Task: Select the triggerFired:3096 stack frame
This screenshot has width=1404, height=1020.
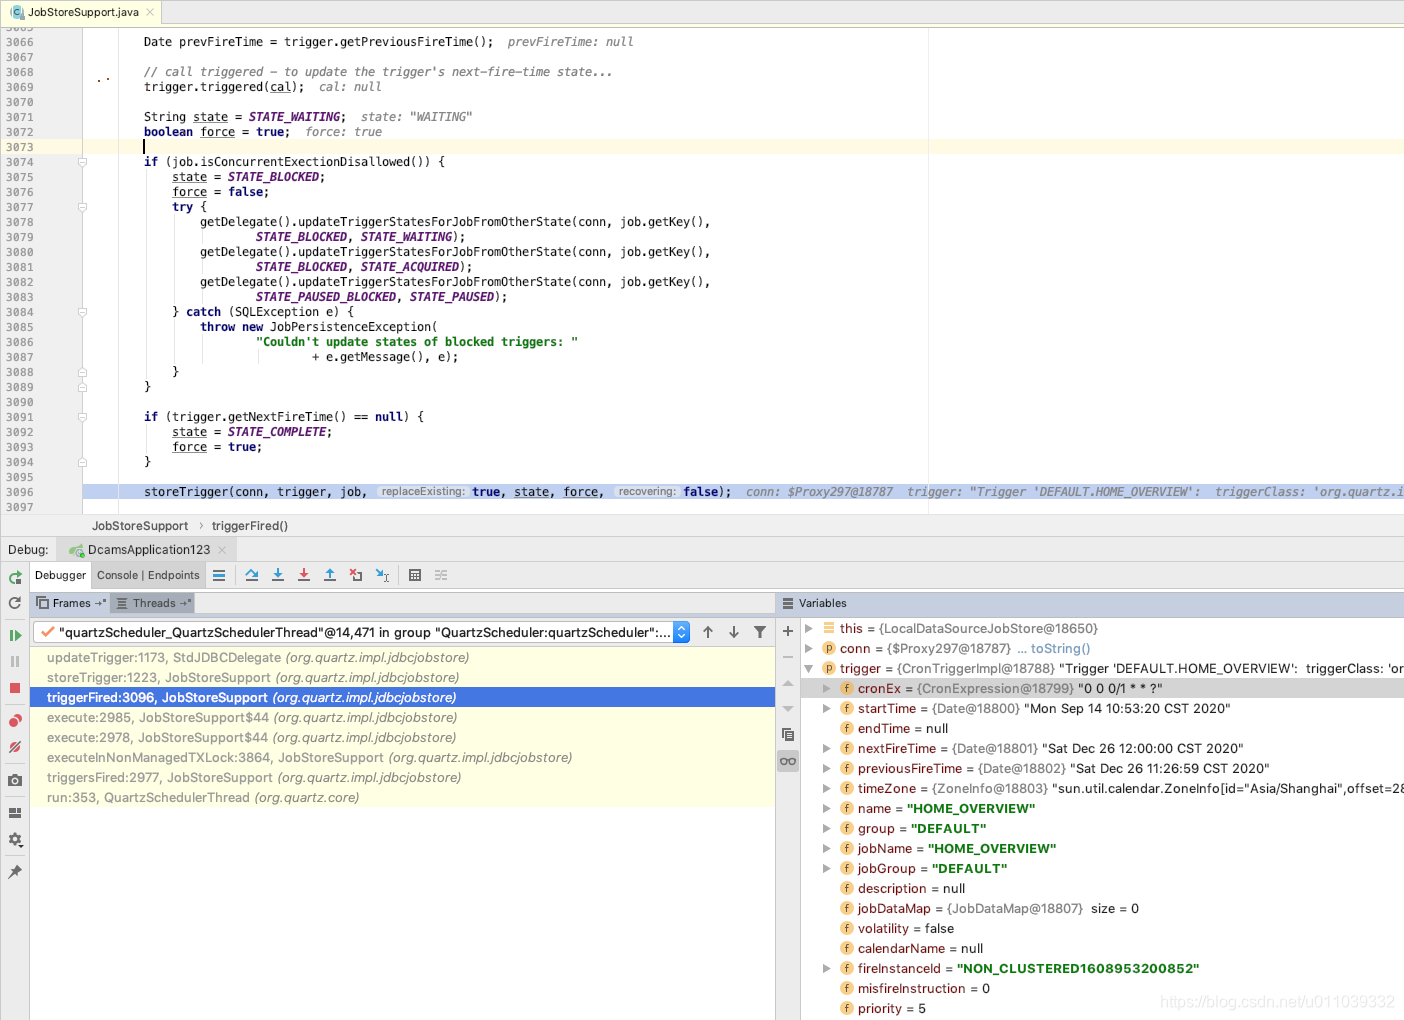Action: pos(402,698)
